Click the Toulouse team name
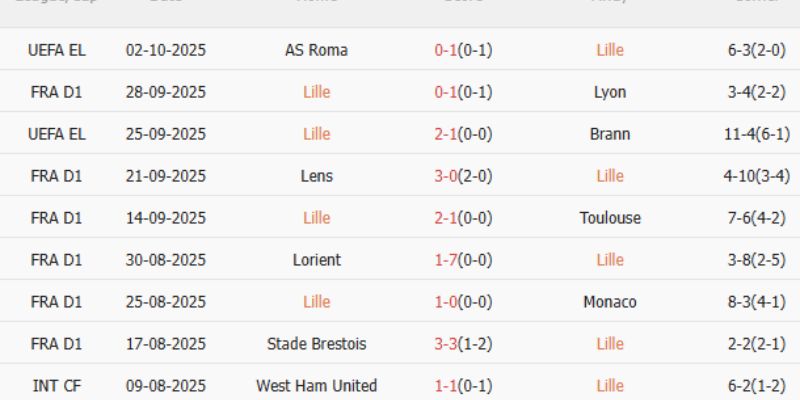 tap(609, 218)
